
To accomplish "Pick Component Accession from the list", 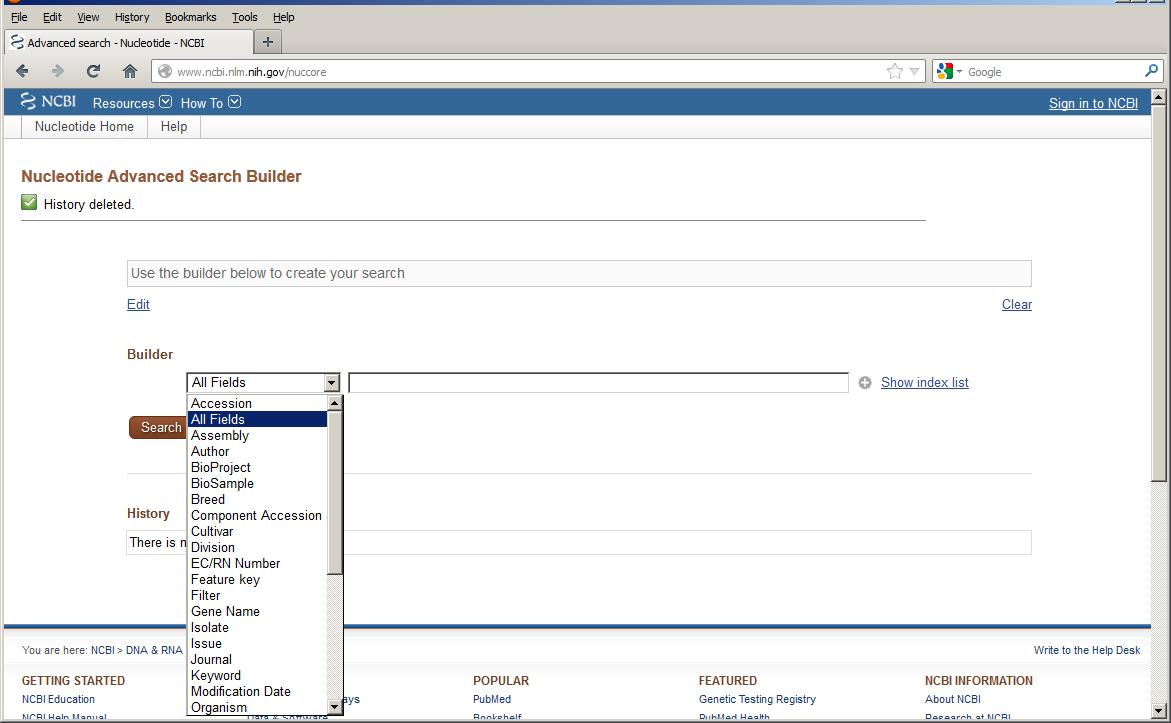I will 258,515.
